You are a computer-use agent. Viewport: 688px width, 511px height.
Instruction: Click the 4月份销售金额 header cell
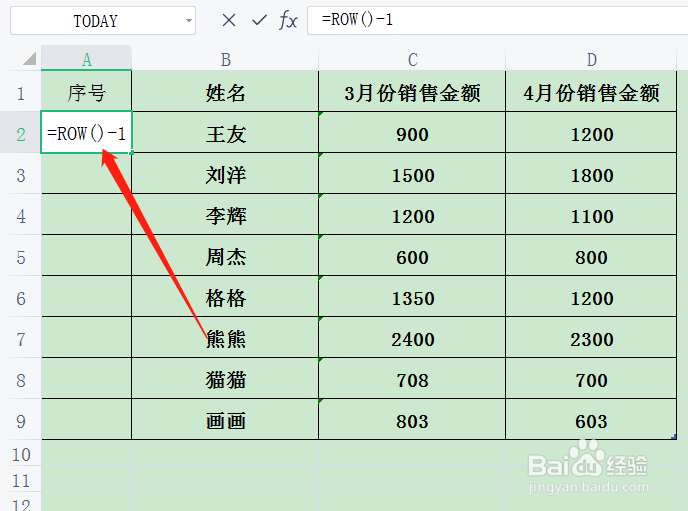(x=591, y=93)
